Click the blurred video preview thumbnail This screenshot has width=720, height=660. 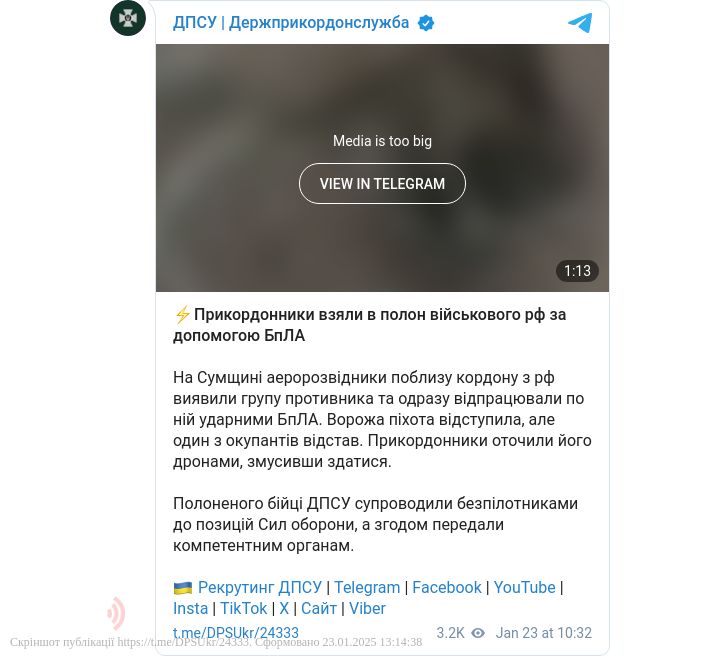(x=382, y=168)
